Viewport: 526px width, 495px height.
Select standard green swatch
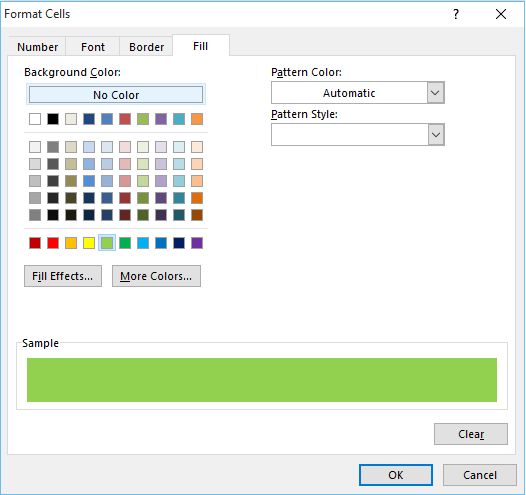coord(125,243)
